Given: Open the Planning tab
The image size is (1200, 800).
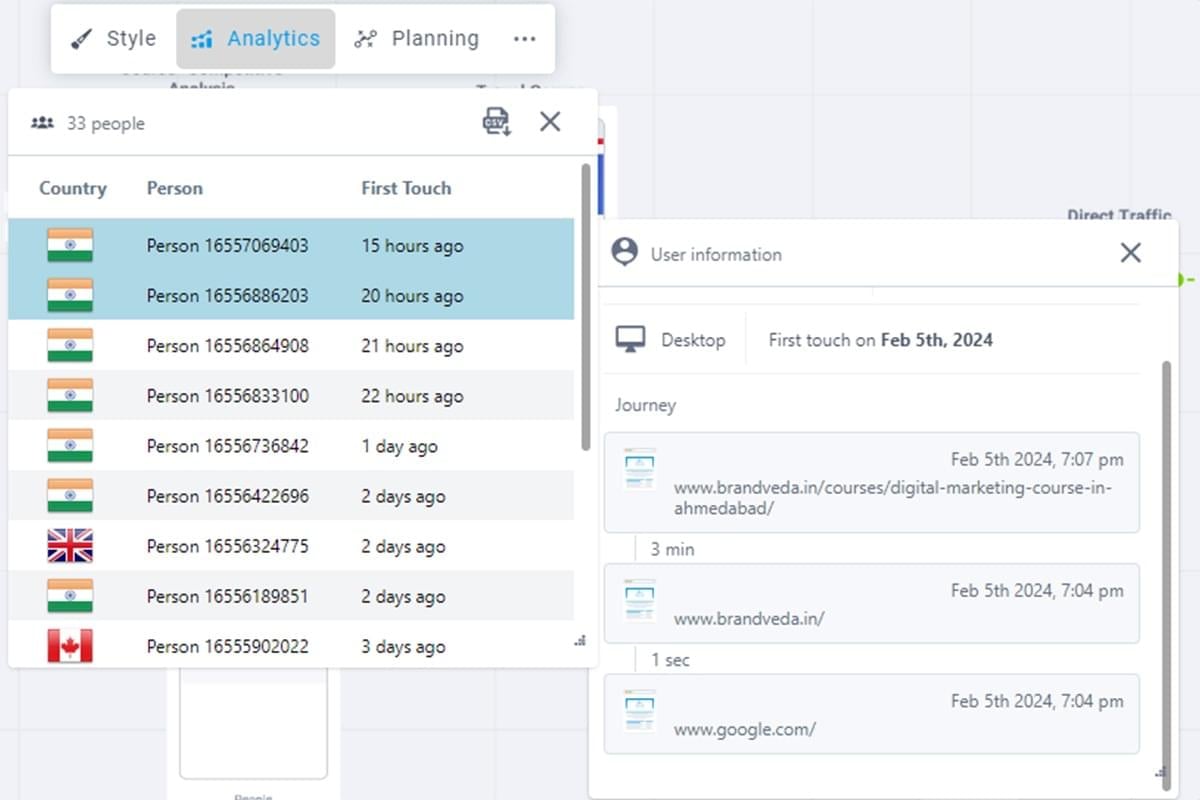Looking at the screenshot, I should pos(416,39).
